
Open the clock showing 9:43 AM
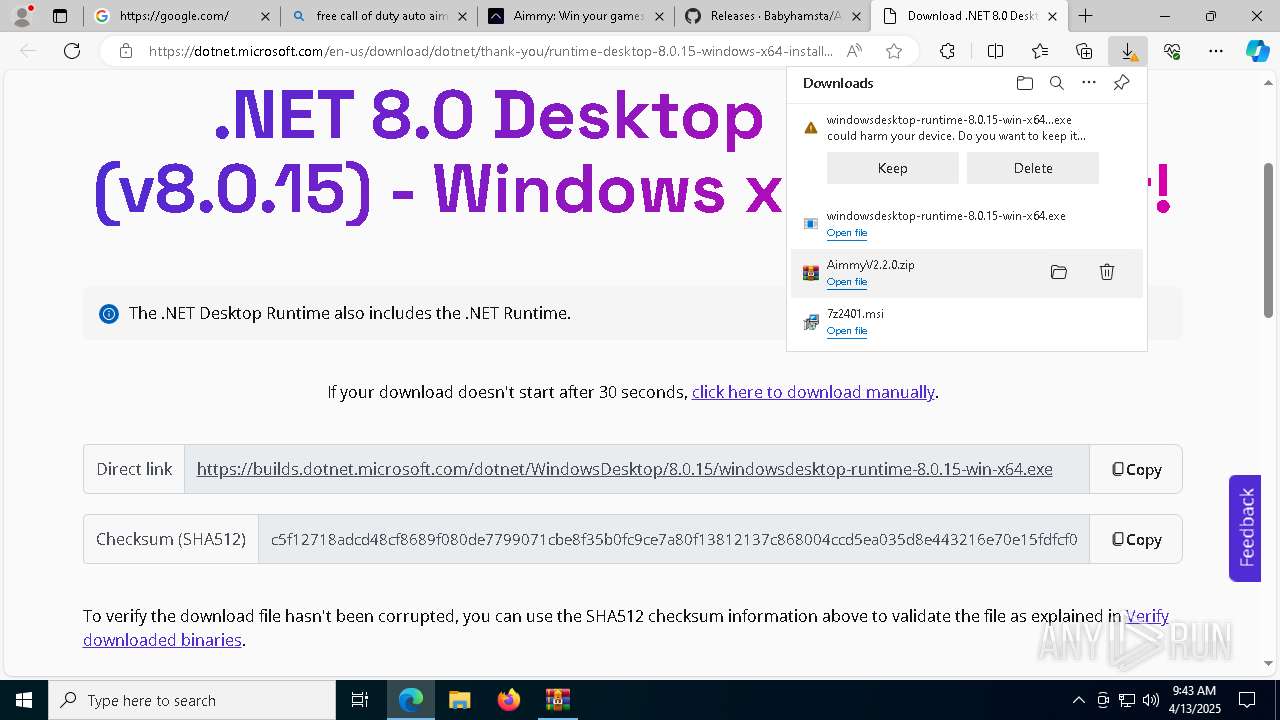[x=1195, y=700]
